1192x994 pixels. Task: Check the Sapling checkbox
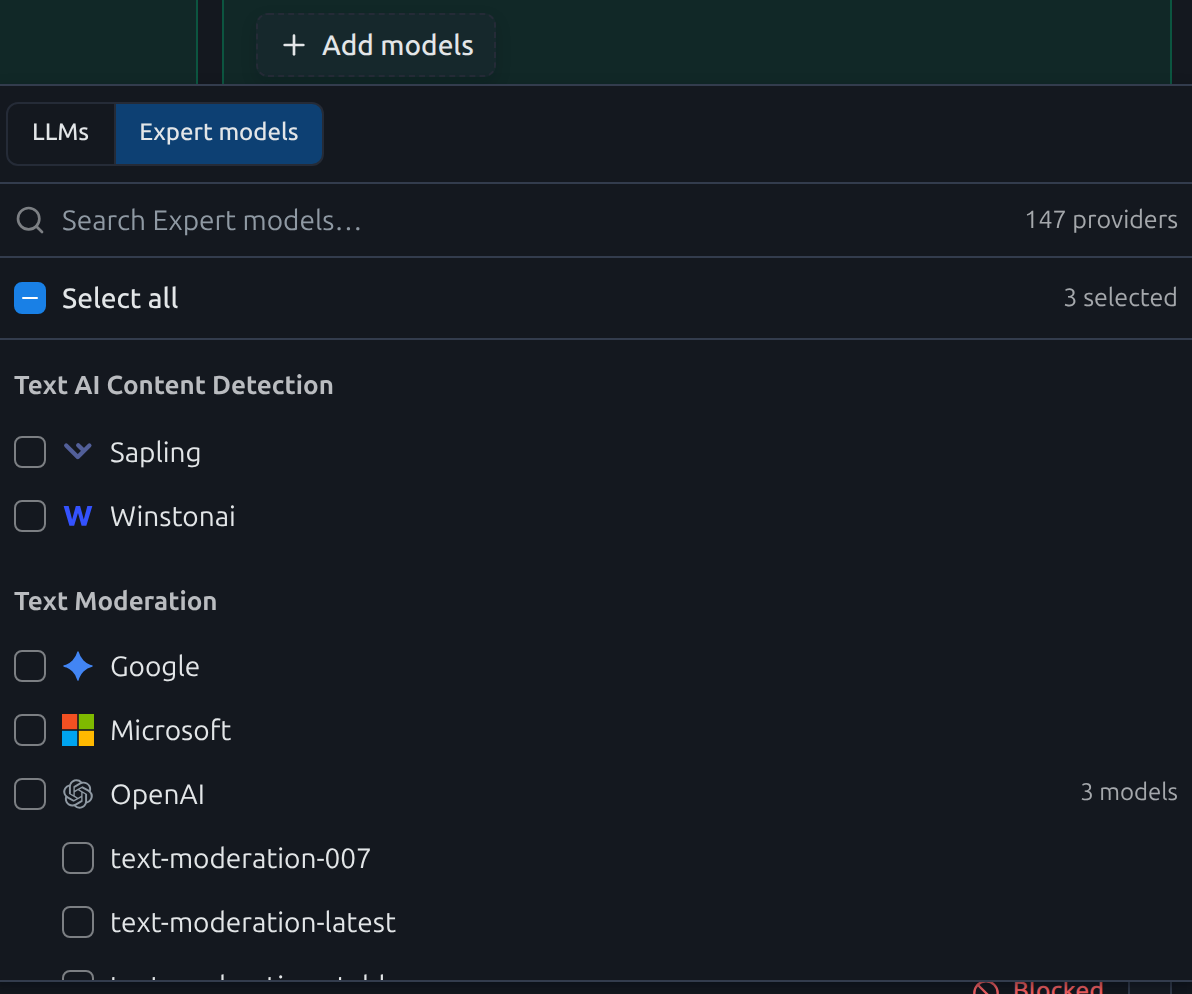coord(30,452)
